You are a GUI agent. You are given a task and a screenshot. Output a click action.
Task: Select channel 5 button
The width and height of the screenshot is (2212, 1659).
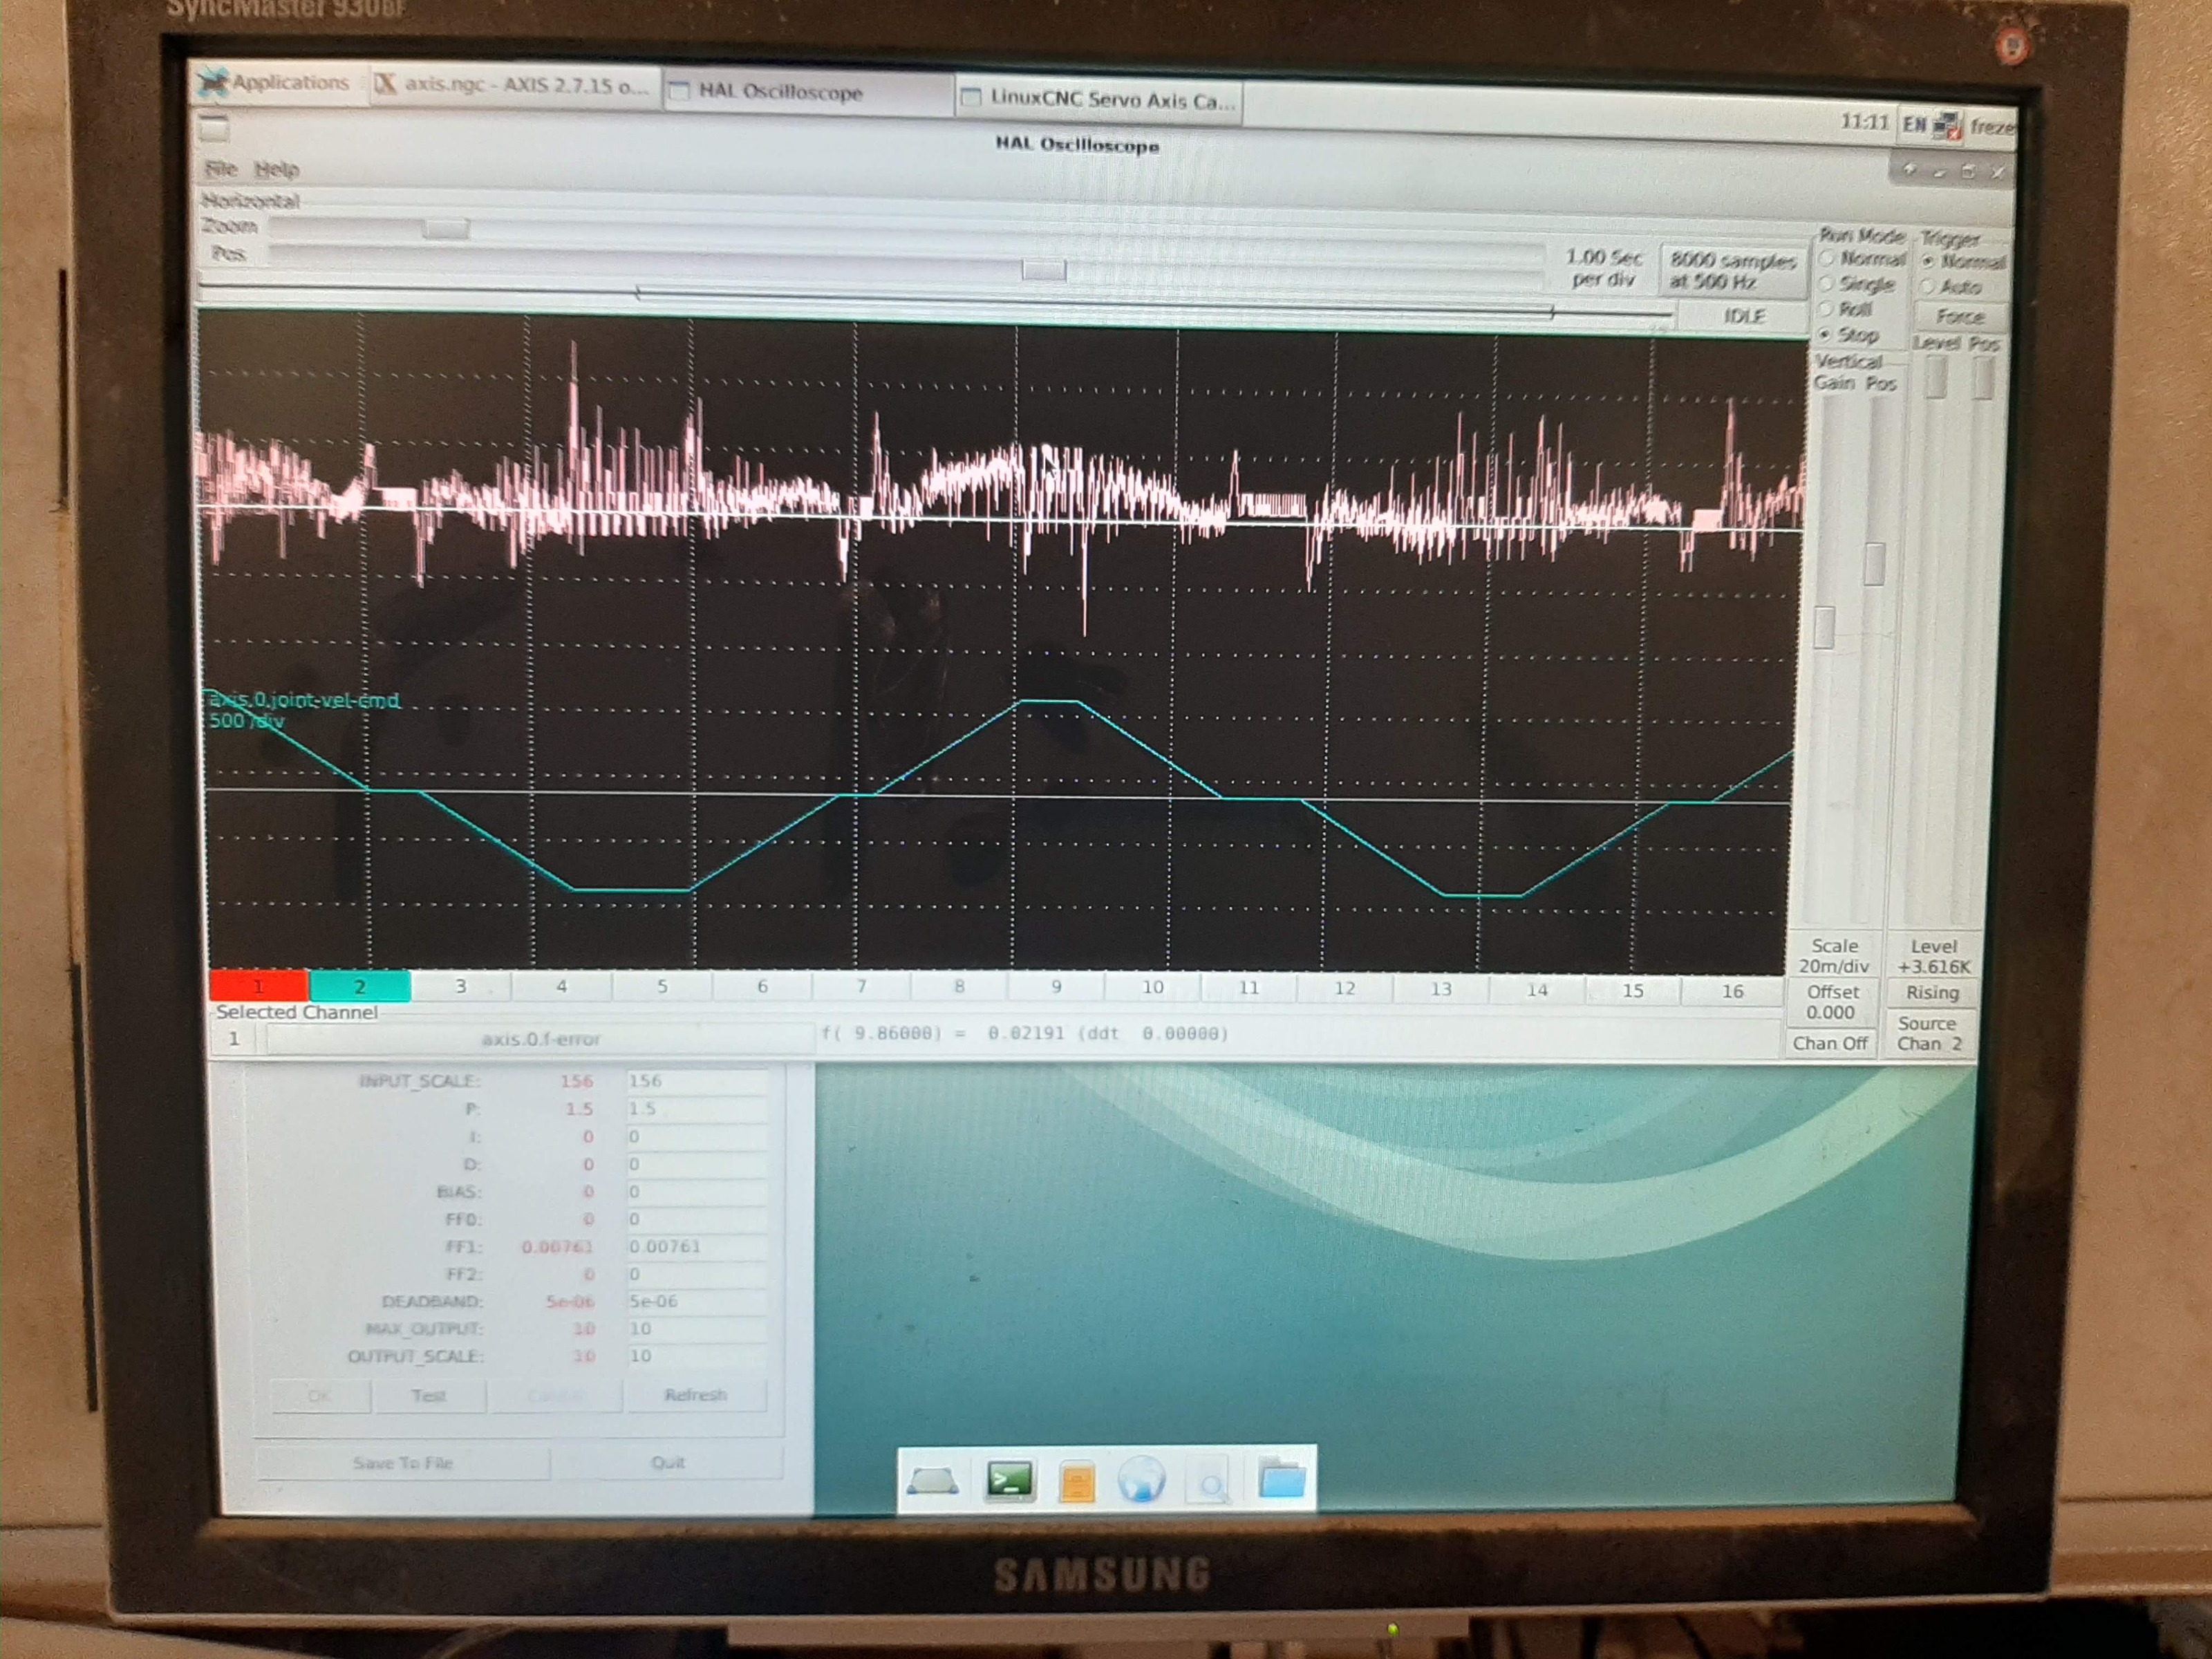pos(661,986)
